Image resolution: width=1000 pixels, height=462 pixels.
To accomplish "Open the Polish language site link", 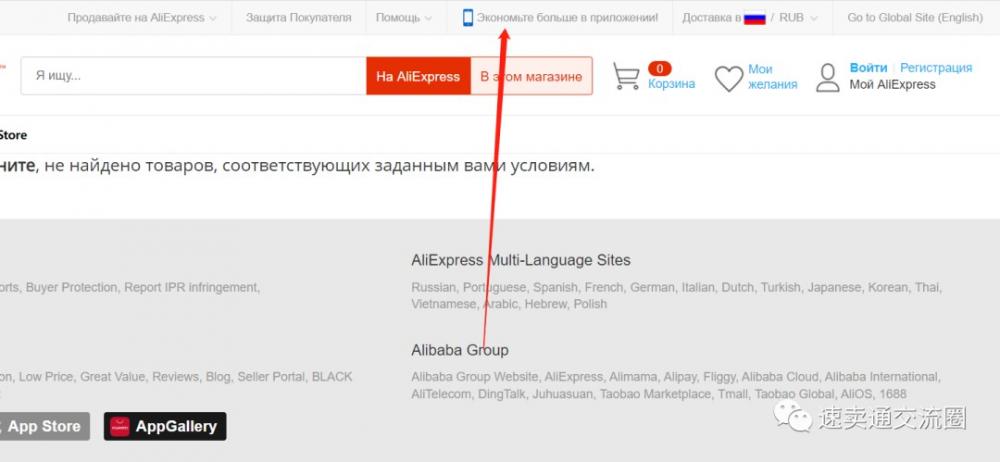I will pyautogui.click(x=591, y=304).
